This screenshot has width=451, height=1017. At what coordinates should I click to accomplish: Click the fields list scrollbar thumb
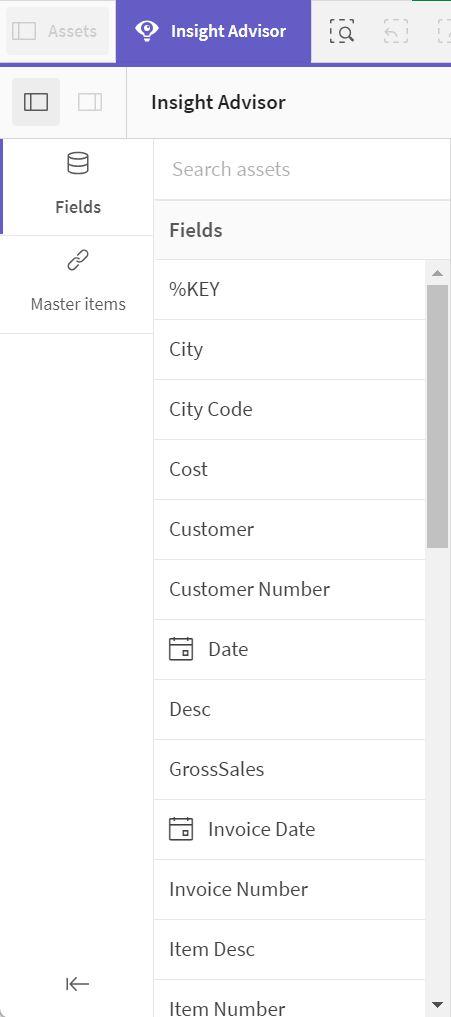point(437,416)
